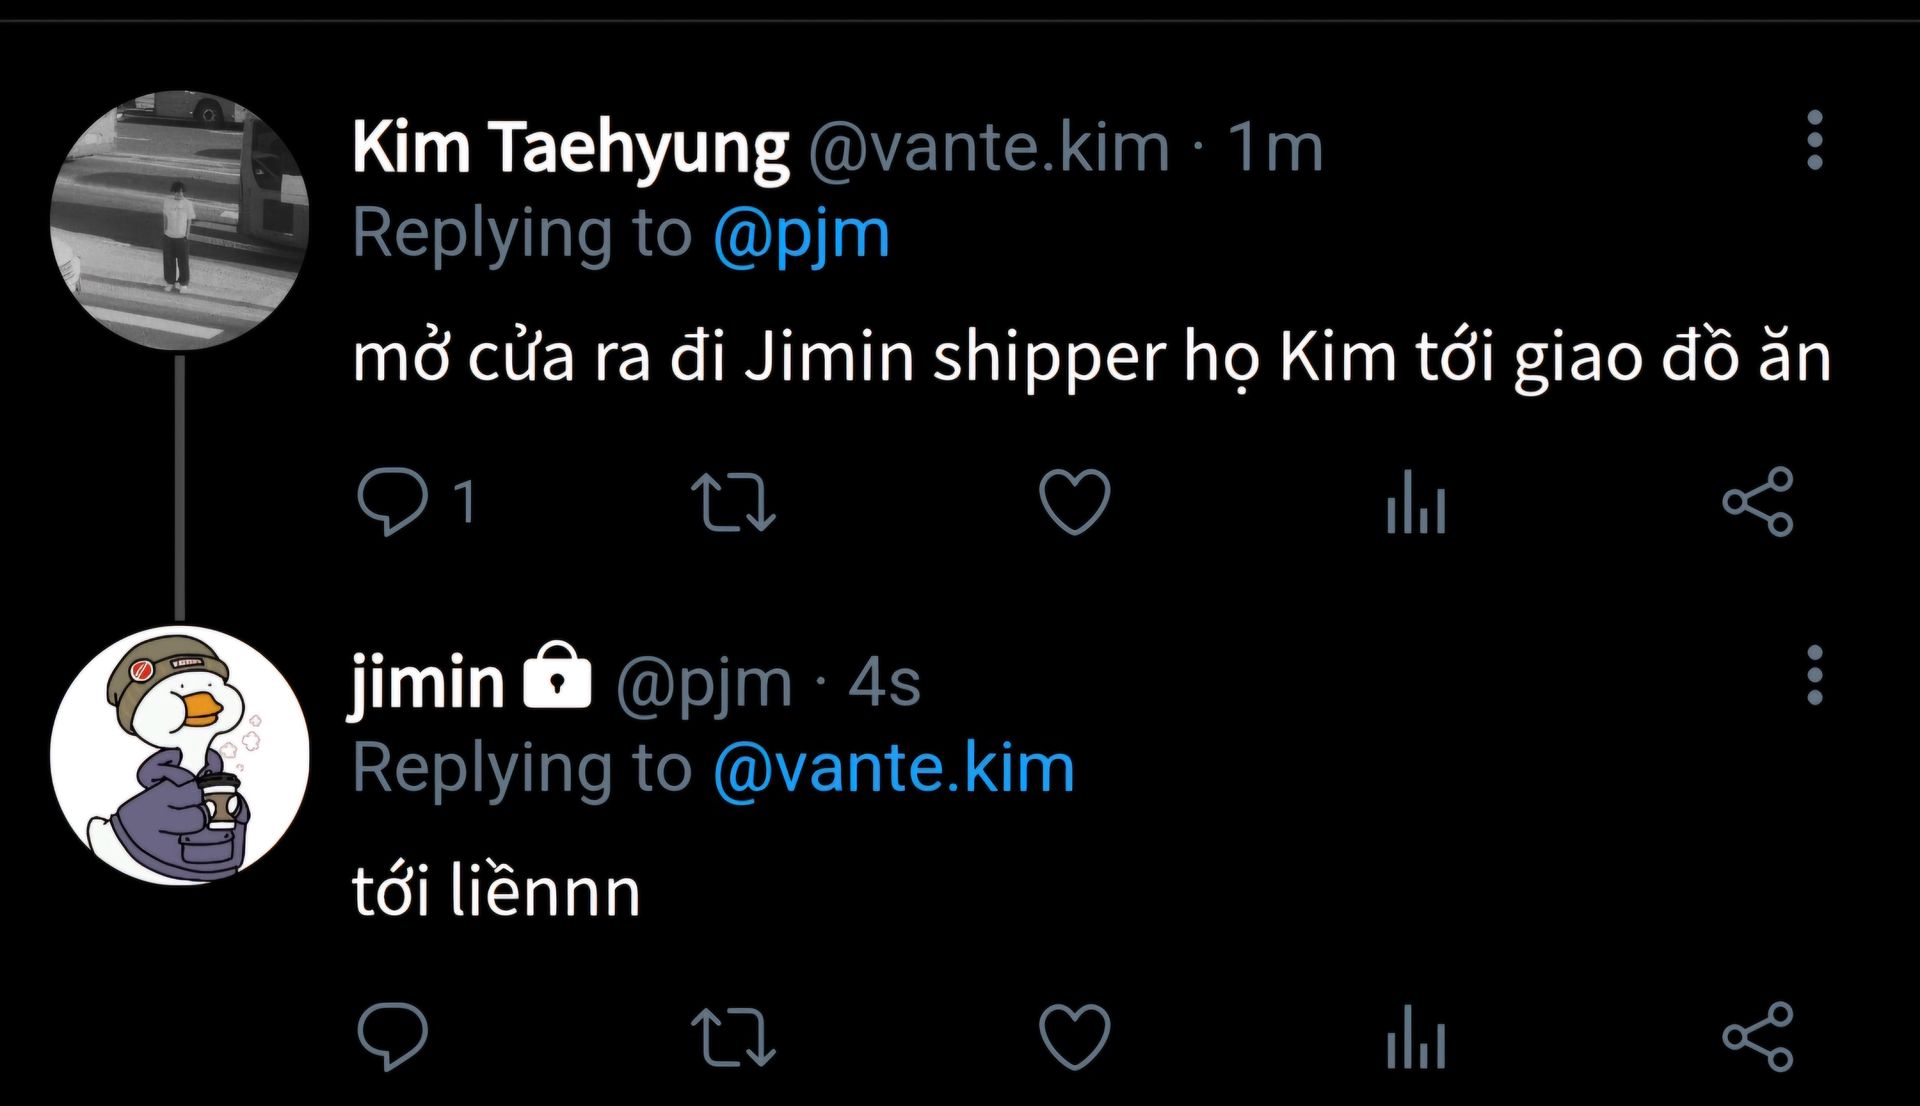Open the tweet text about Jimin shipper
The height and width of the screenshot is (1106, 1920).
click(x=1090, y=358)
